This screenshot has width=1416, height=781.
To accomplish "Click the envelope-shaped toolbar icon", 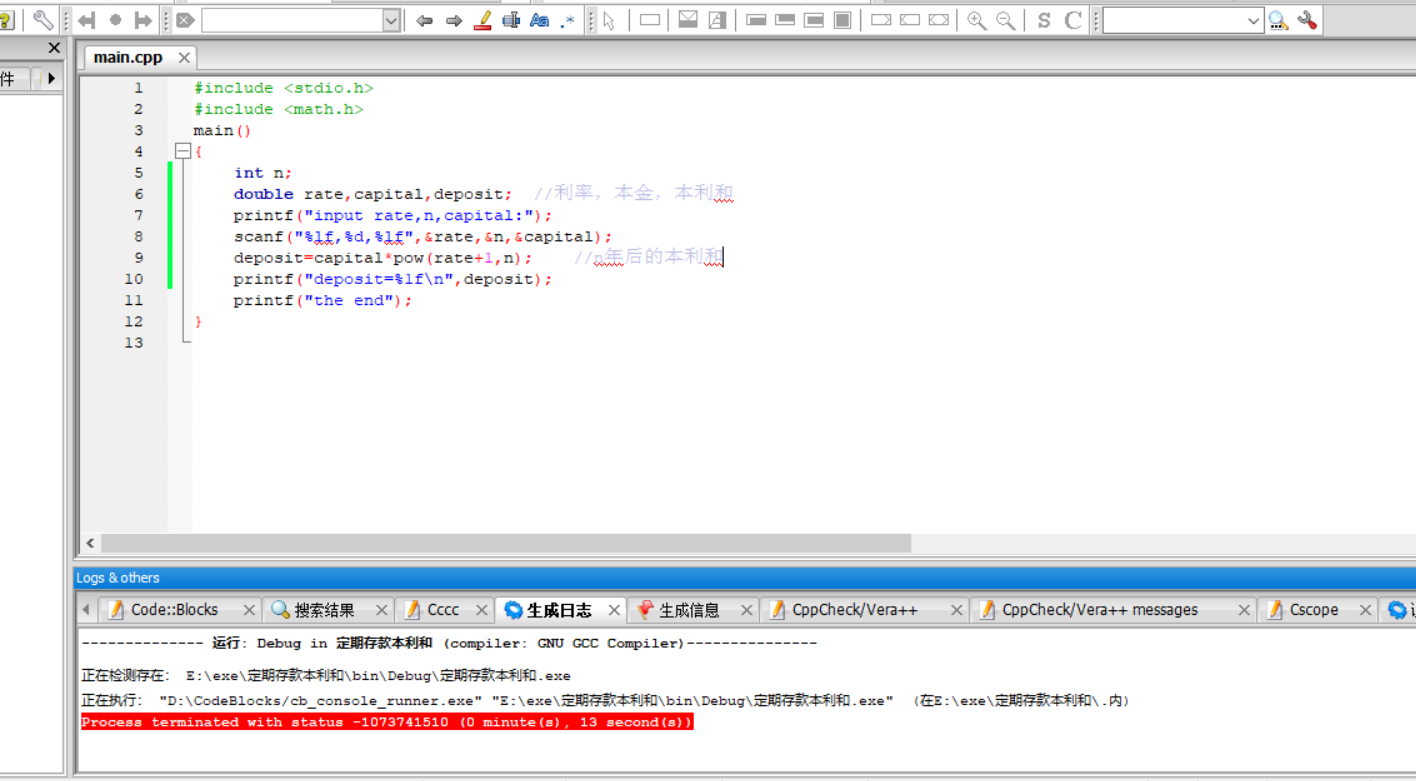I will pyautogui.click(x=688, y=20).
